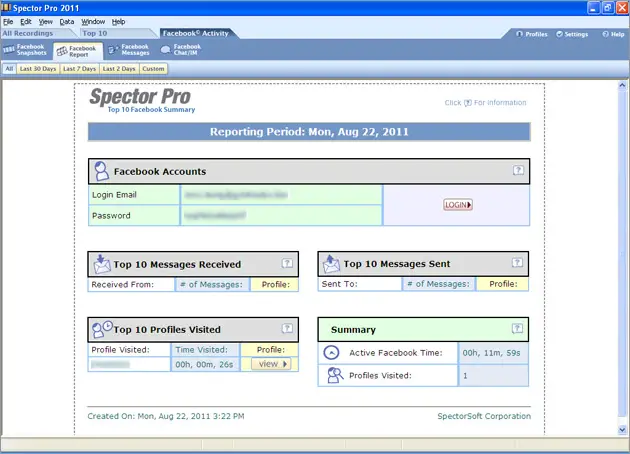Filter by Last 7 Days
Image resolution: width=630 pixels, height=454 pixels.
pyautogui.click(x=80, y=69)
